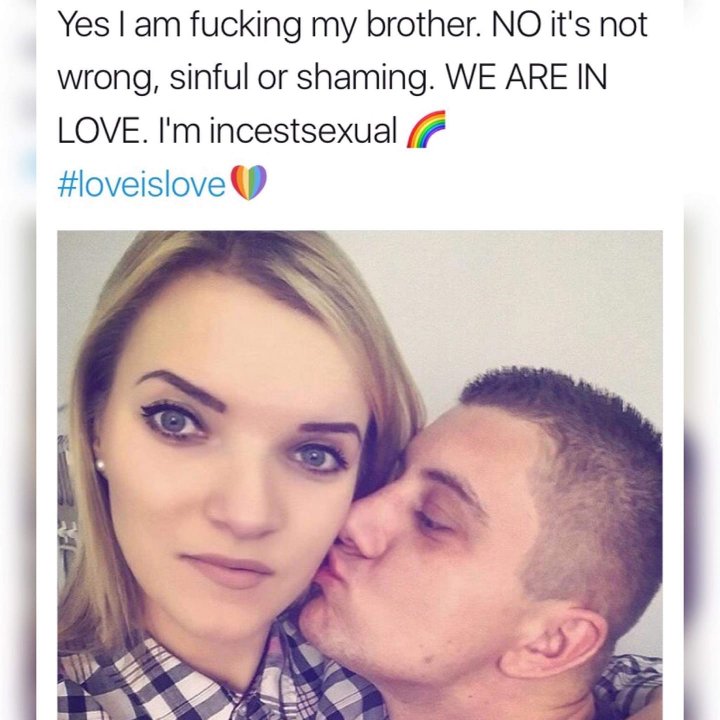Click the 'WE ARE IN' capitalized text
This screenshot has width=720, height=720.
[x=527, y=77]
